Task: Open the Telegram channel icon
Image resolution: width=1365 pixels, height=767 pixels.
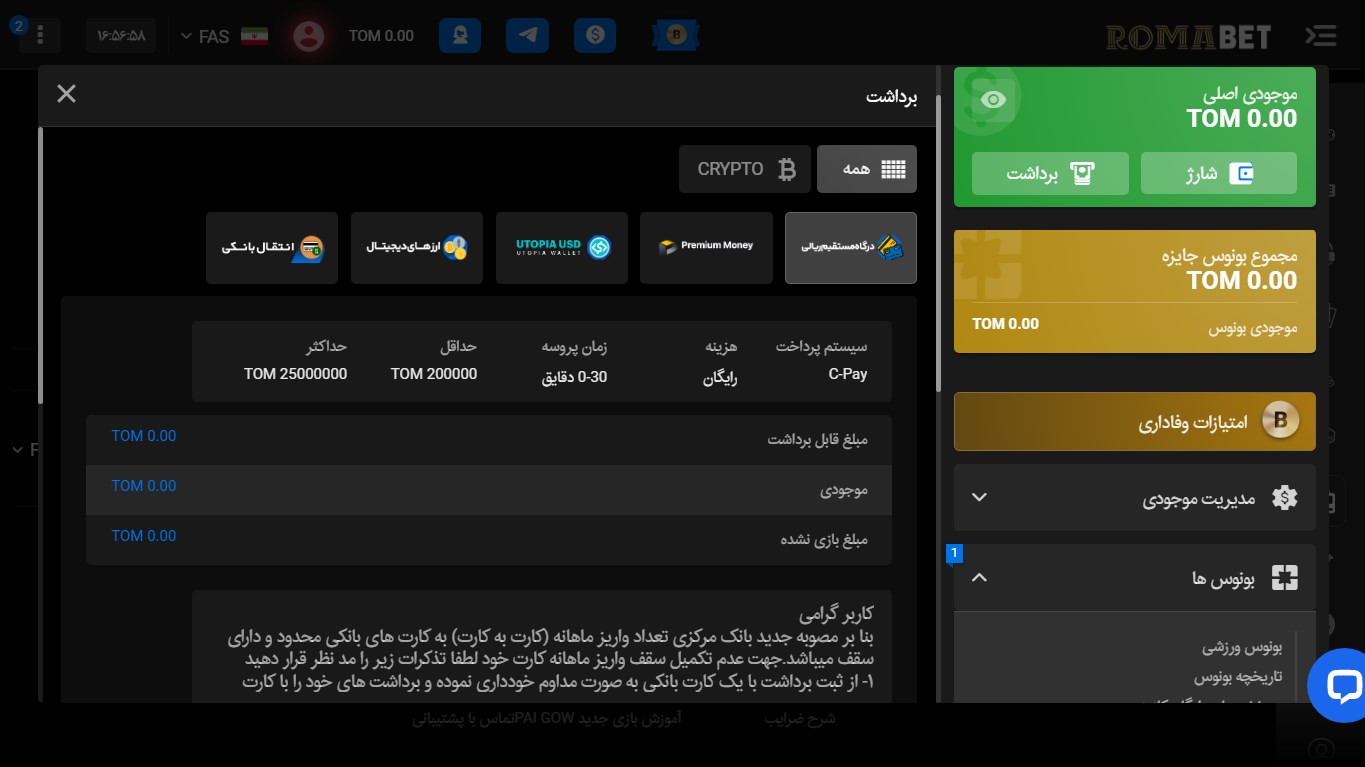Action: 527,35
